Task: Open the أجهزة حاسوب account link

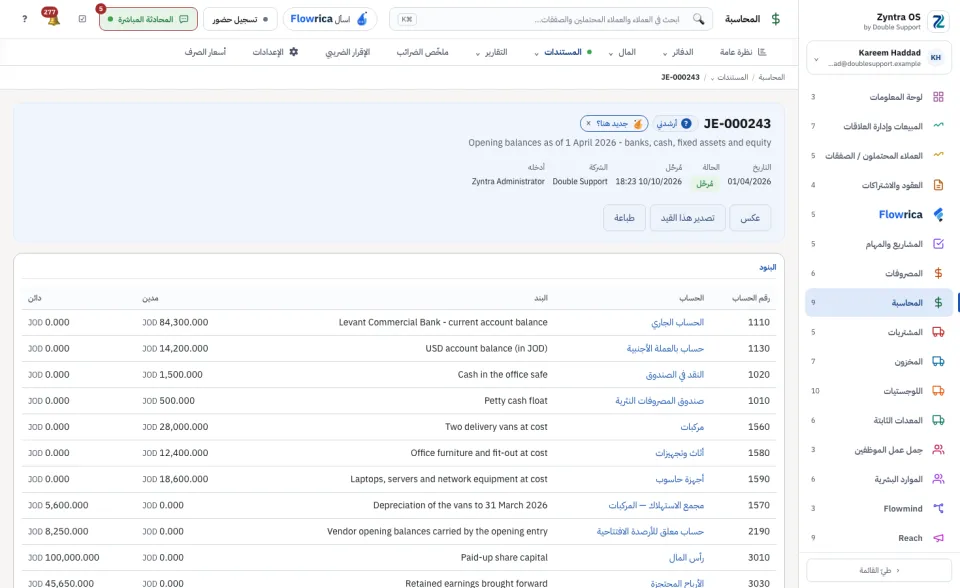Action: [680, 480]
